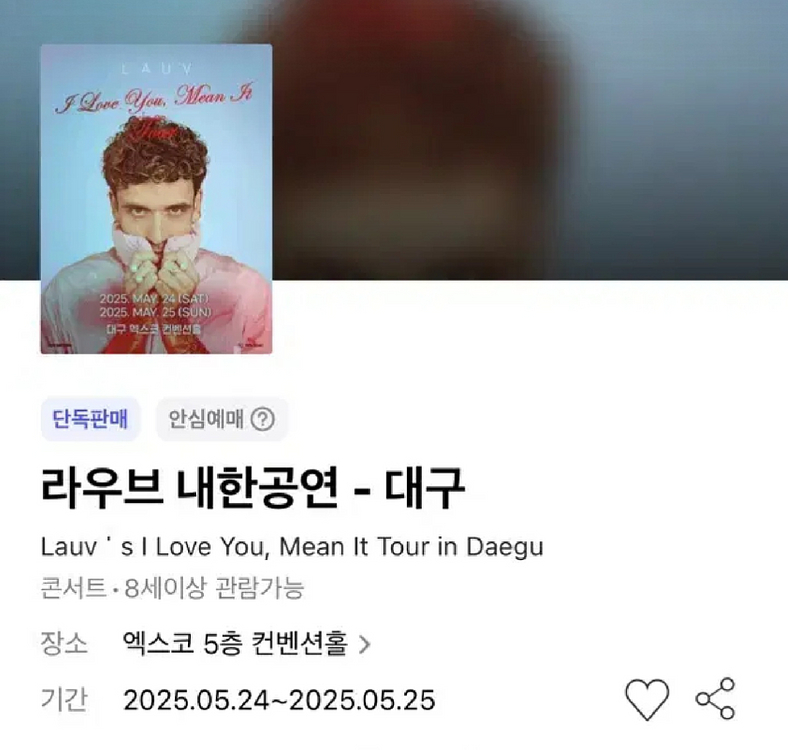Tap the 대구 엑스코 컨벤션홀 text on poster
This screenshot has height=750, width=788.
click(154, 329)
